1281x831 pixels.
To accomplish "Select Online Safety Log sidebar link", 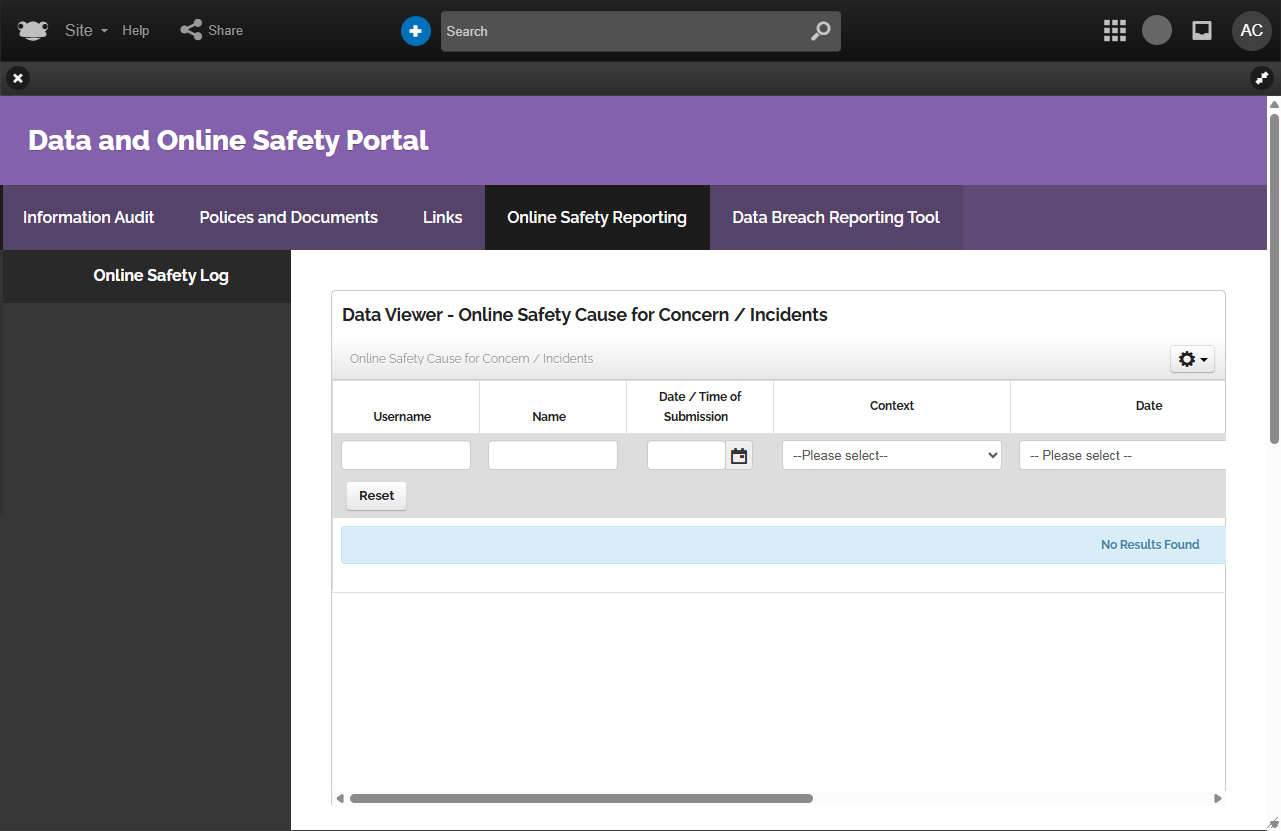I will [161, 276].
